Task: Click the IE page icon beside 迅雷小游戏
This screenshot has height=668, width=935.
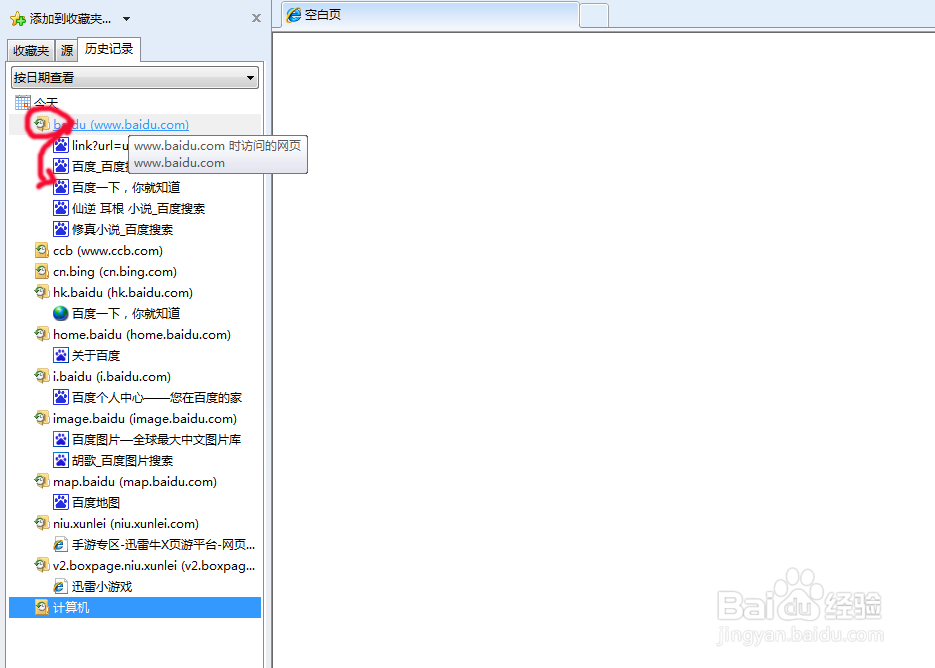Action: pyautogui.click(x=60, y=586)
